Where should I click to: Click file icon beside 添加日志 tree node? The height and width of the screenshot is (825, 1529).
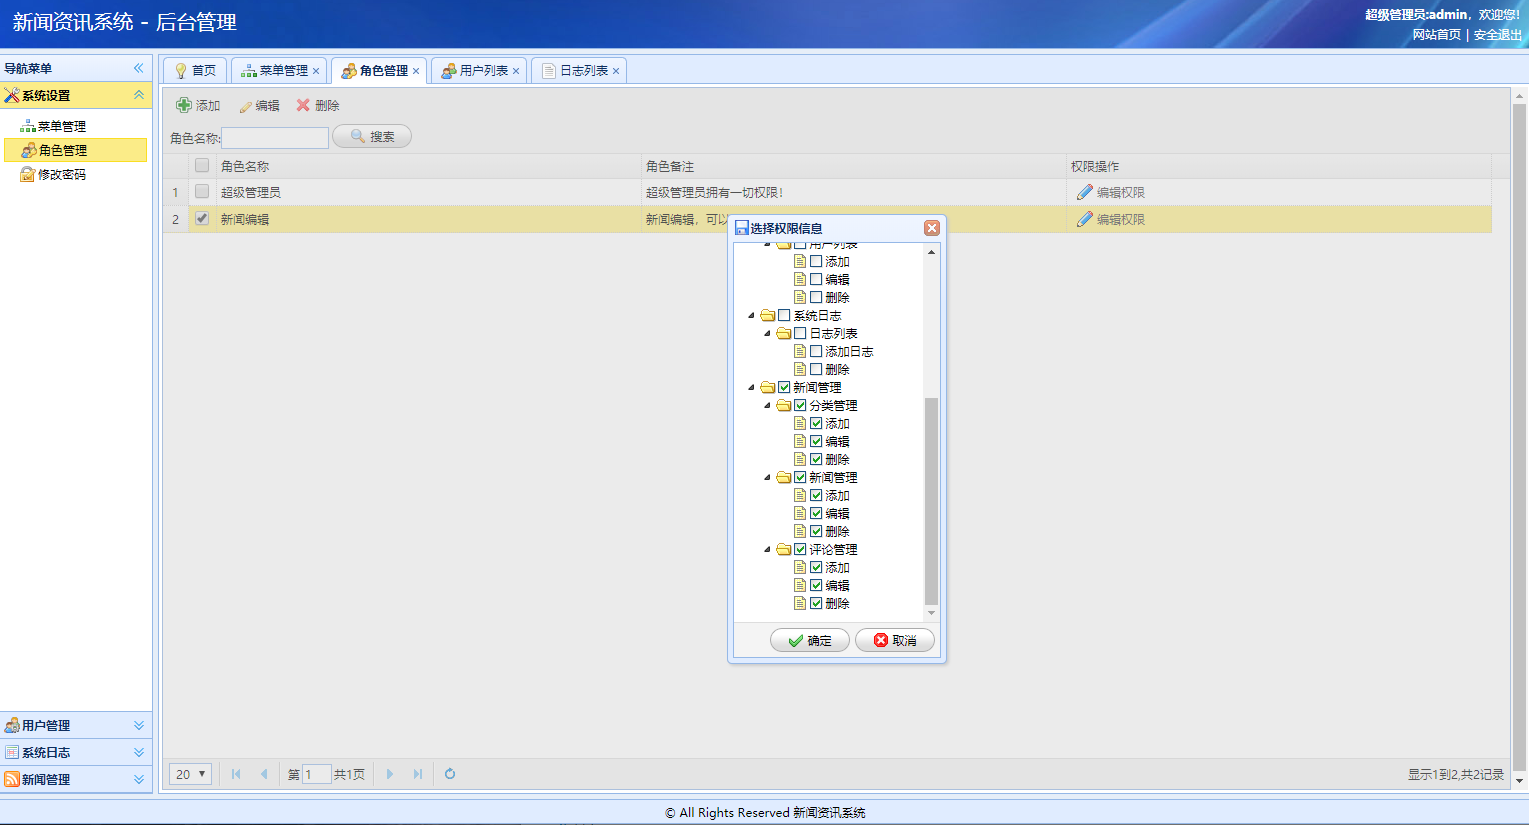pyautogui.click(x=800, y=351)
